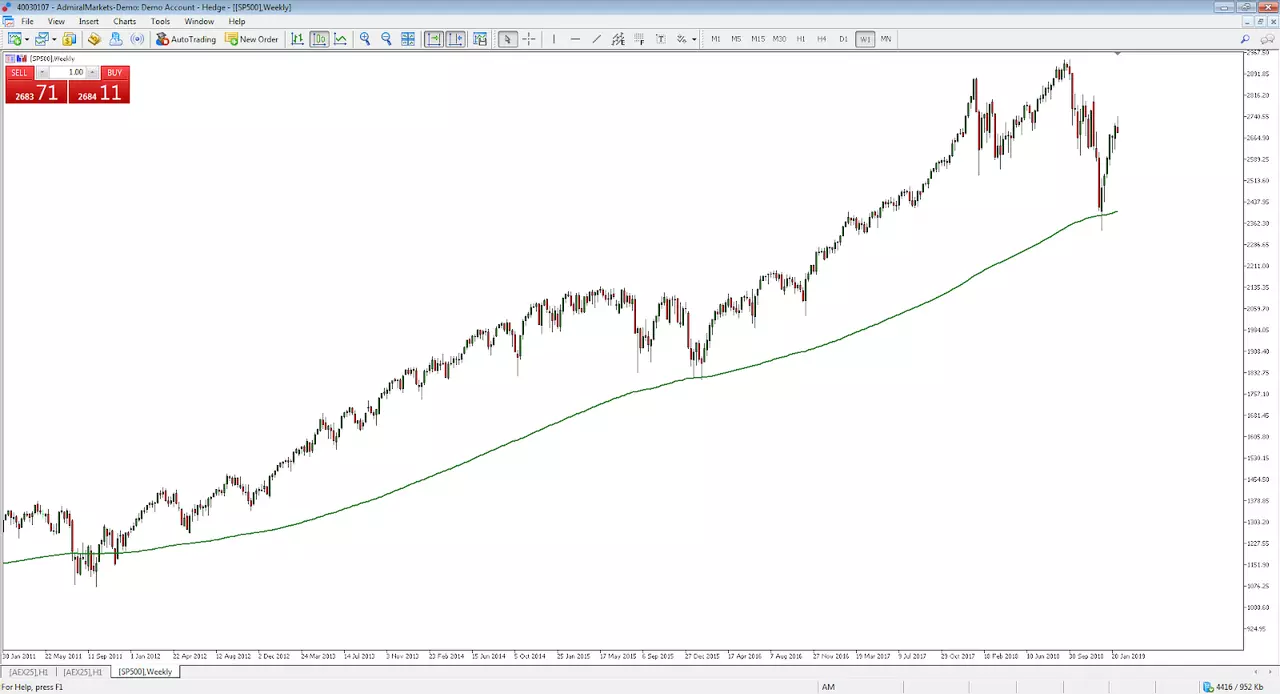Open the chart Templates icon

pyautogui.click(x=480, y=39)
